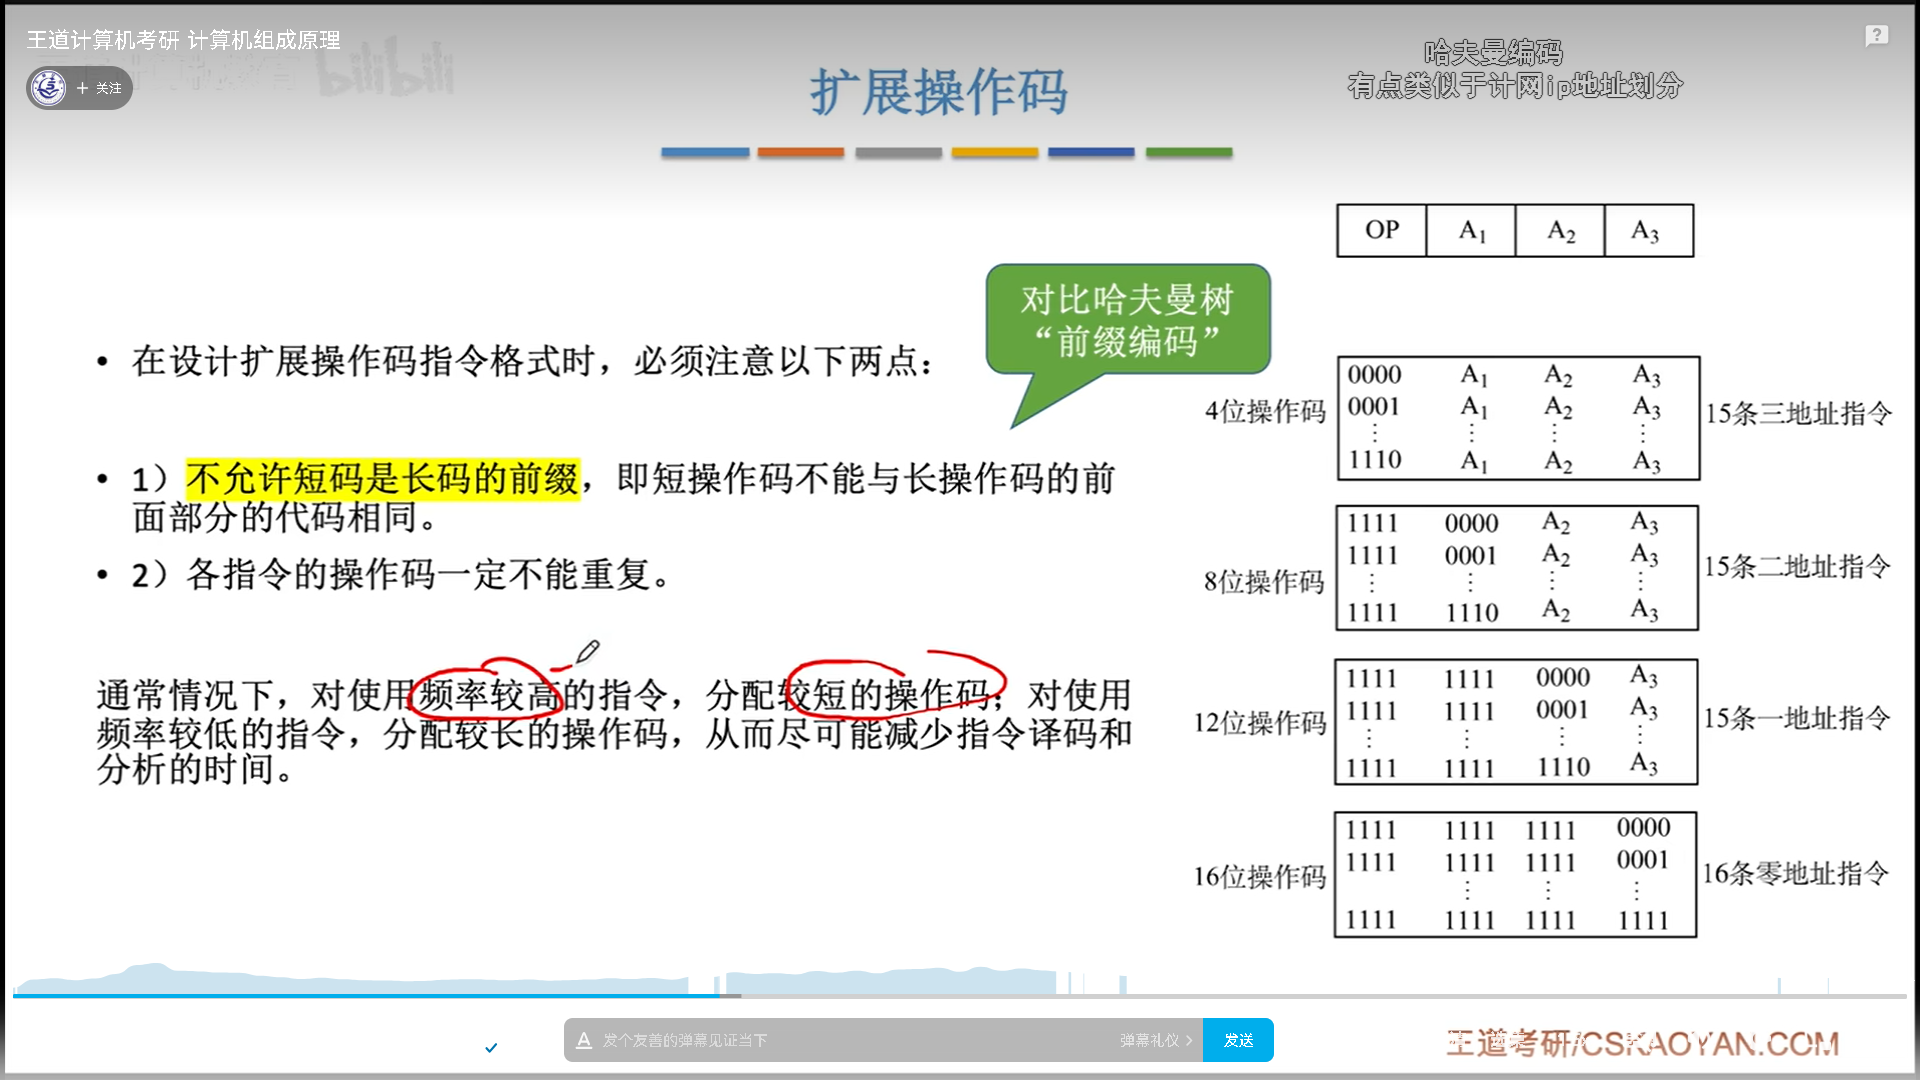
Task: Click the danmaku comment 哈夫曼编码
Action: click(1493, 52)
